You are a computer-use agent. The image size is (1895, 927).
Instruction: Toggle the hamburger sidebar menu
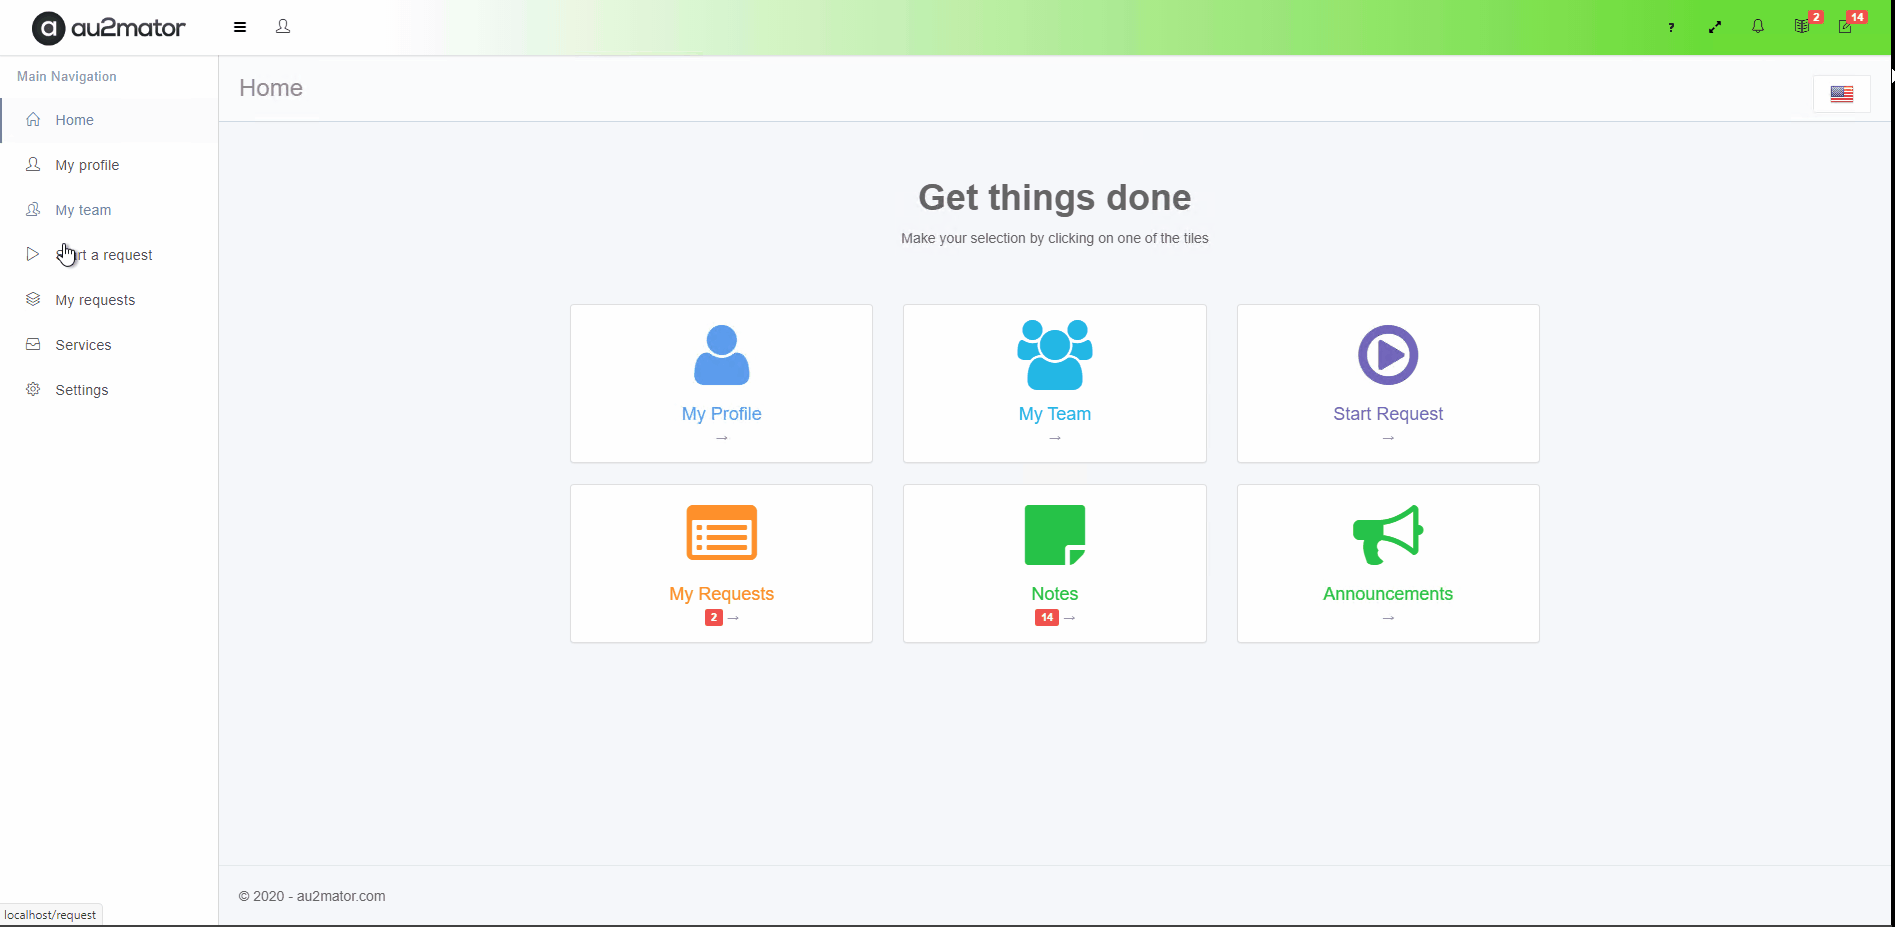240,27
